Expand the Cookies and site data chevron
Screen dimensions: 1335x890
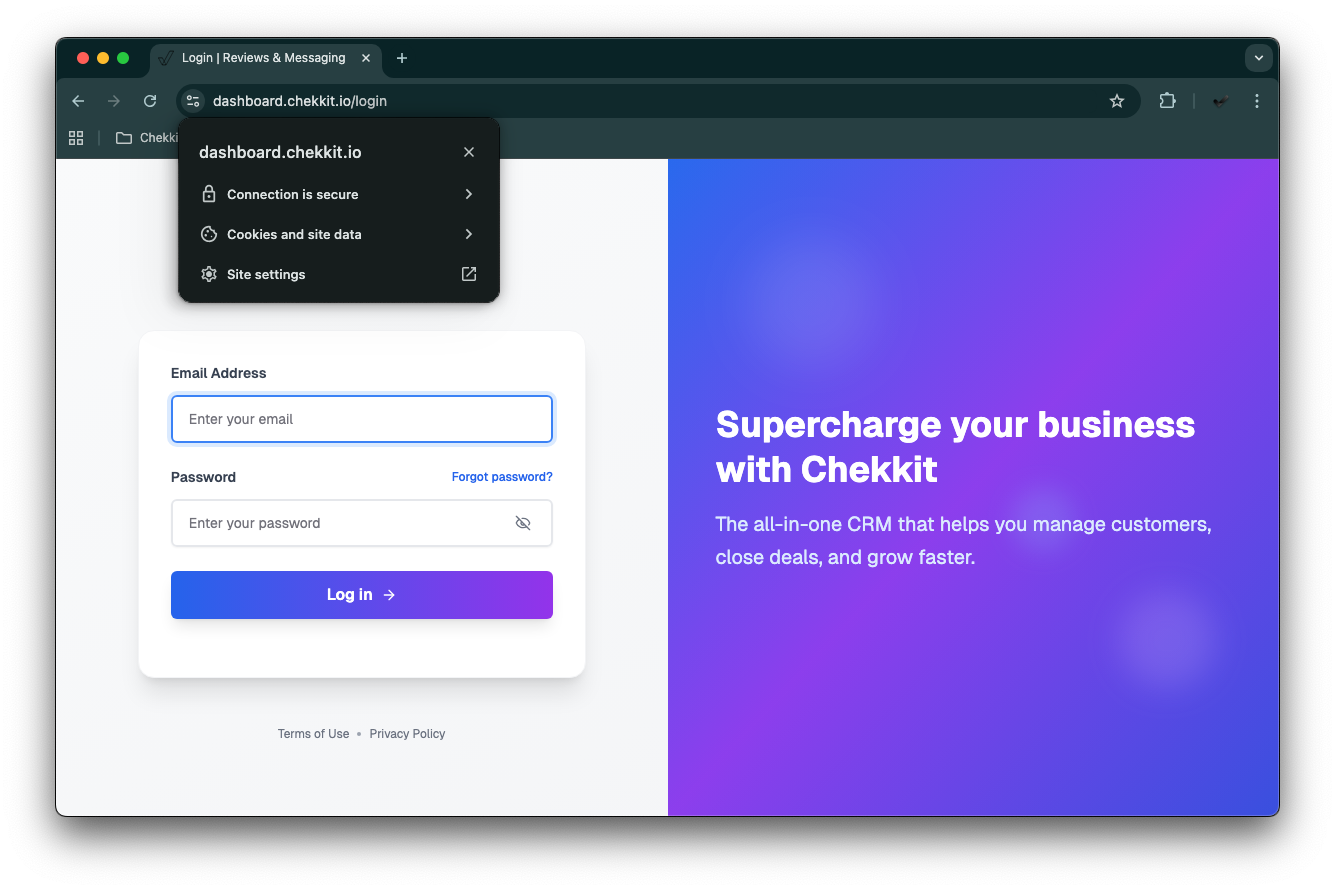[469, 234]
